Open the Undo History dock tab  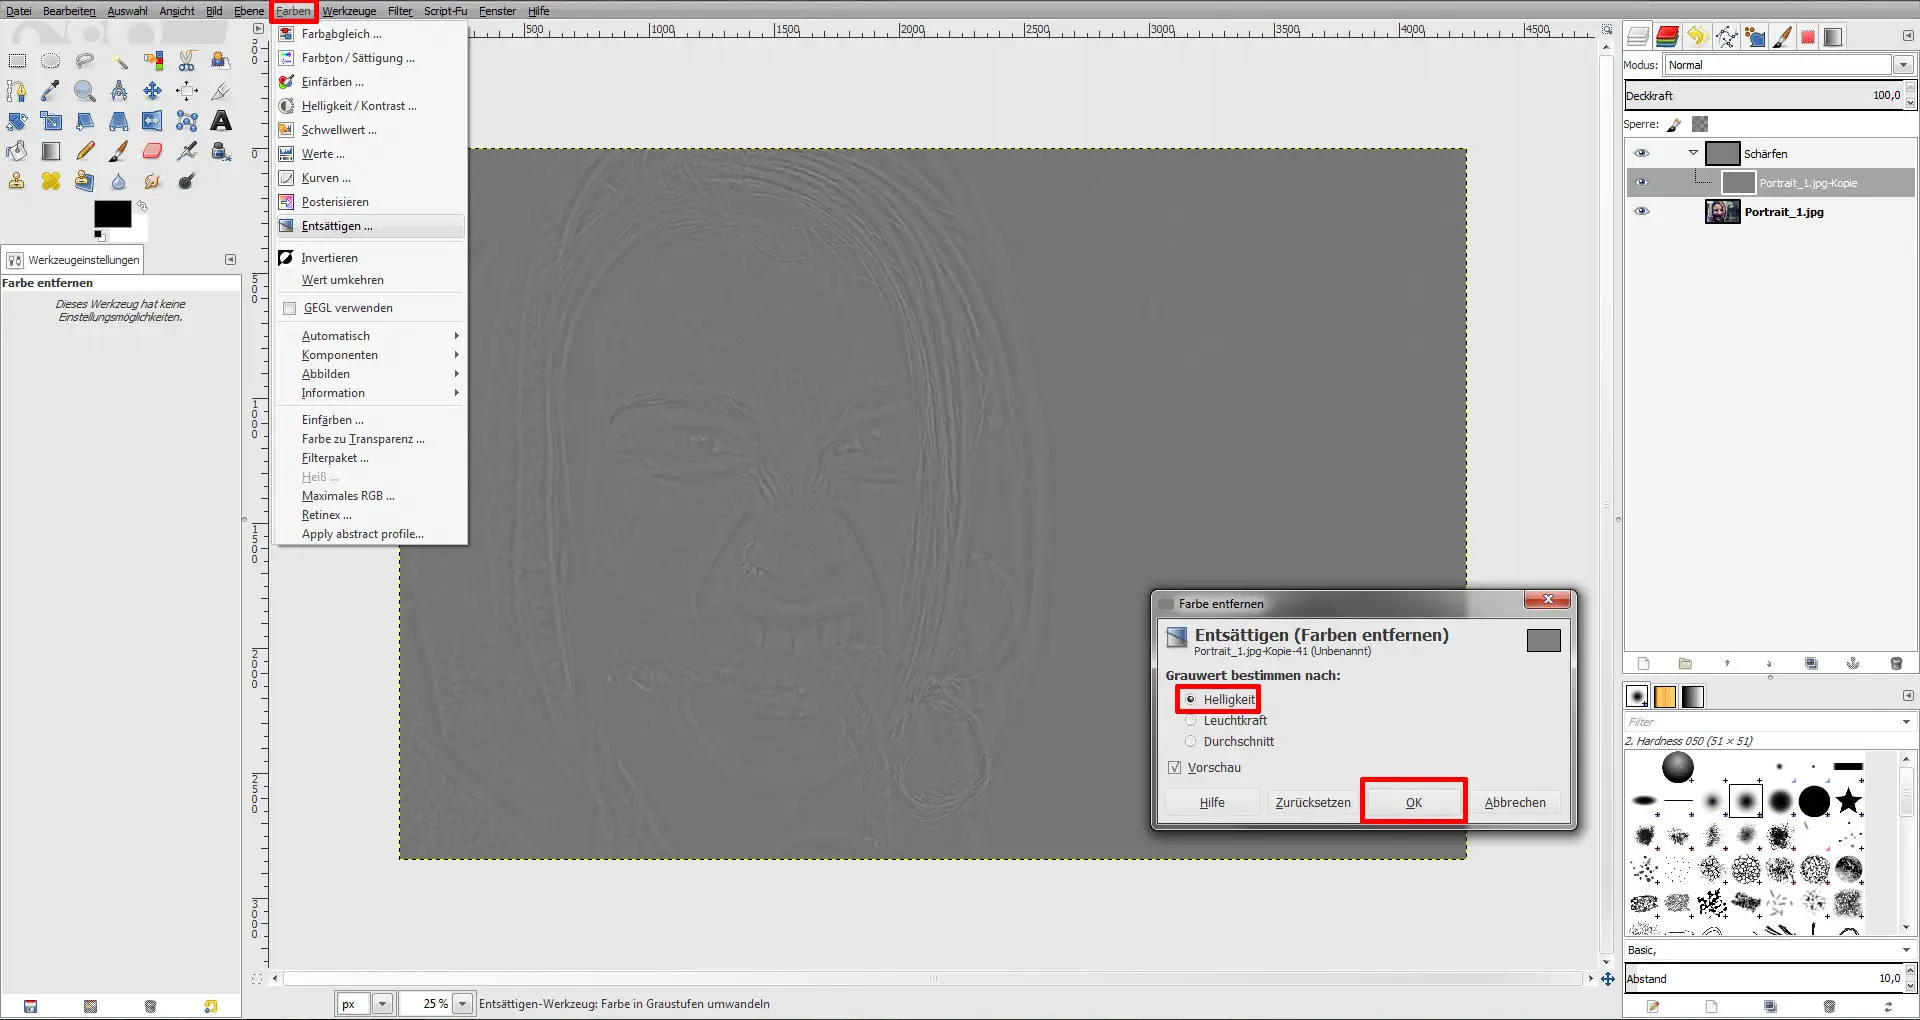1696,37
